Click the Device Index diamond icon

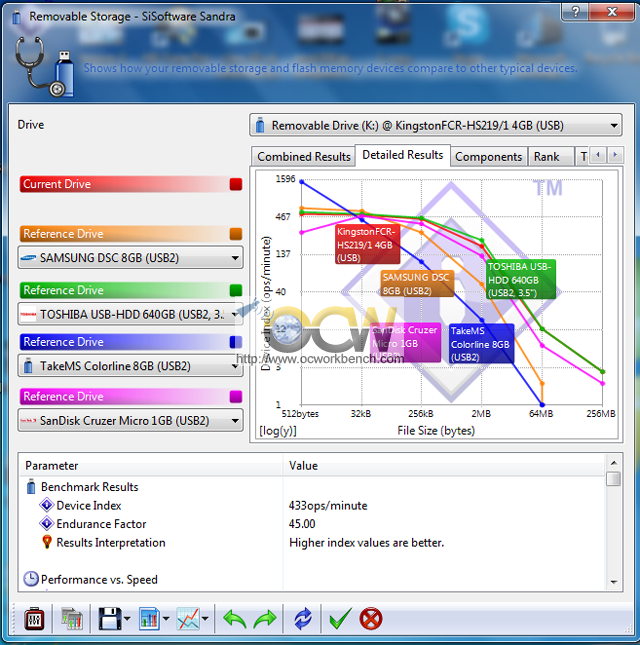tap(46, 505)
